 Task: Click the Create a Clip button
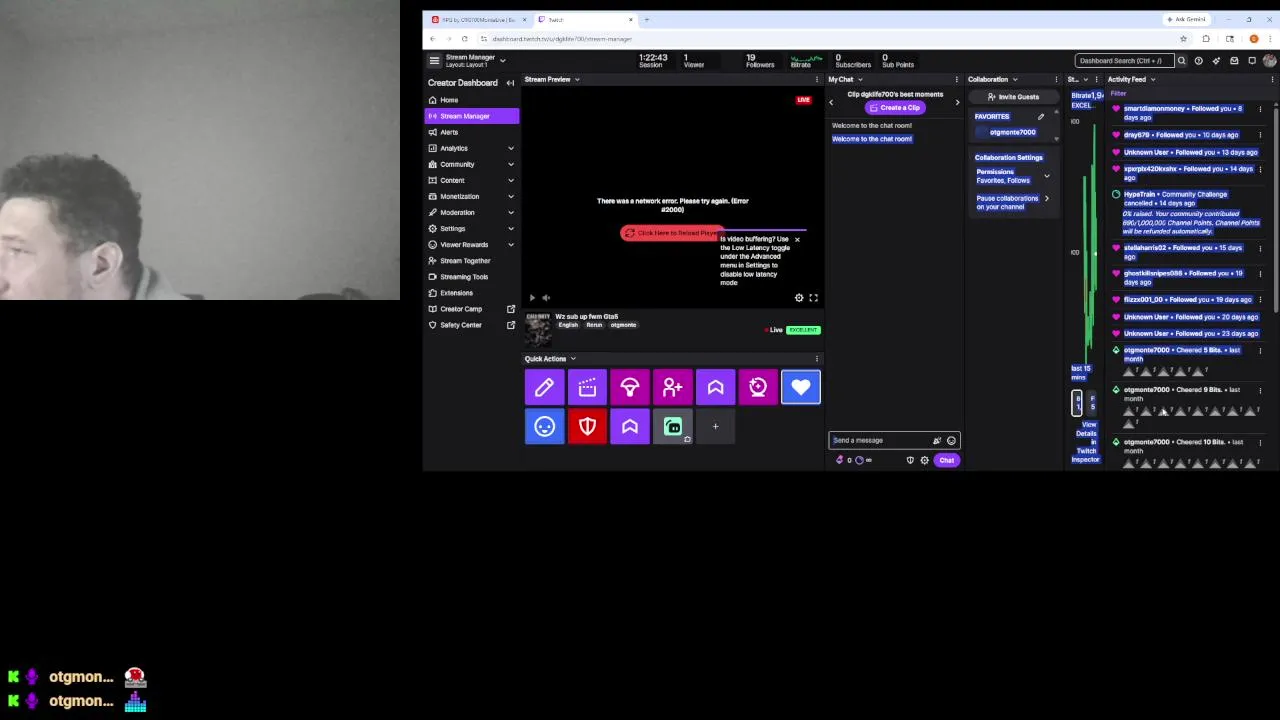click(895, 107)
